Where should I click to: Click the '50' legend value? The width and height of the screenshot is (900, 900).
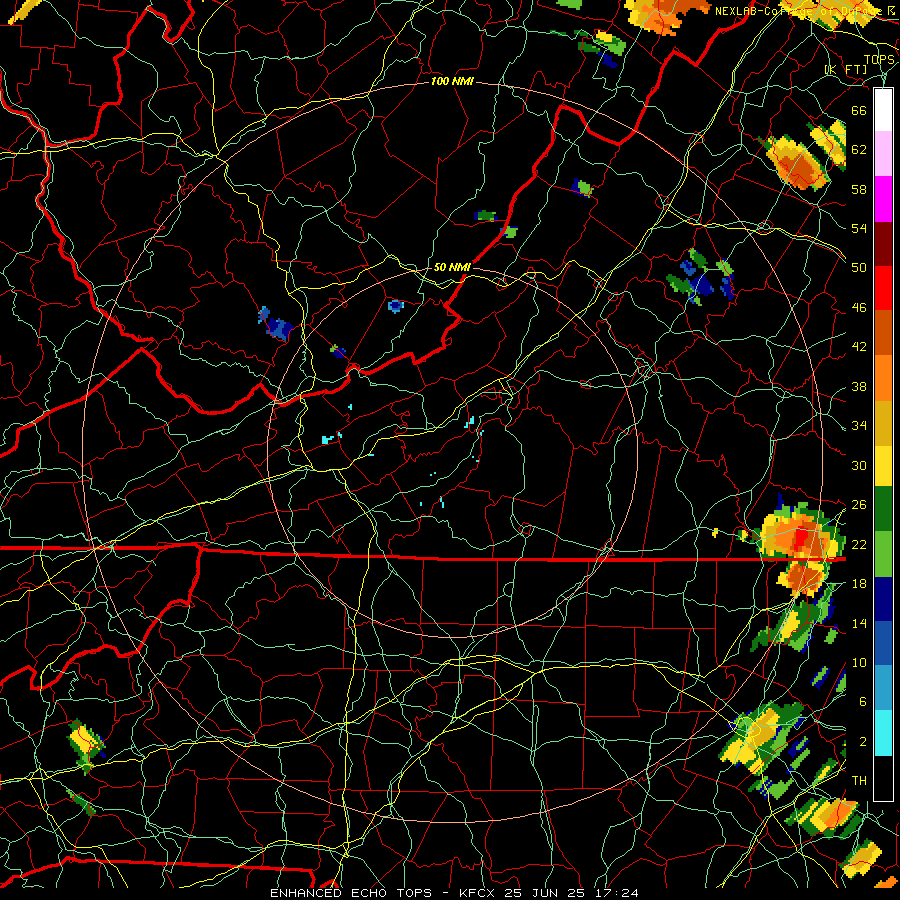point(859,267)
